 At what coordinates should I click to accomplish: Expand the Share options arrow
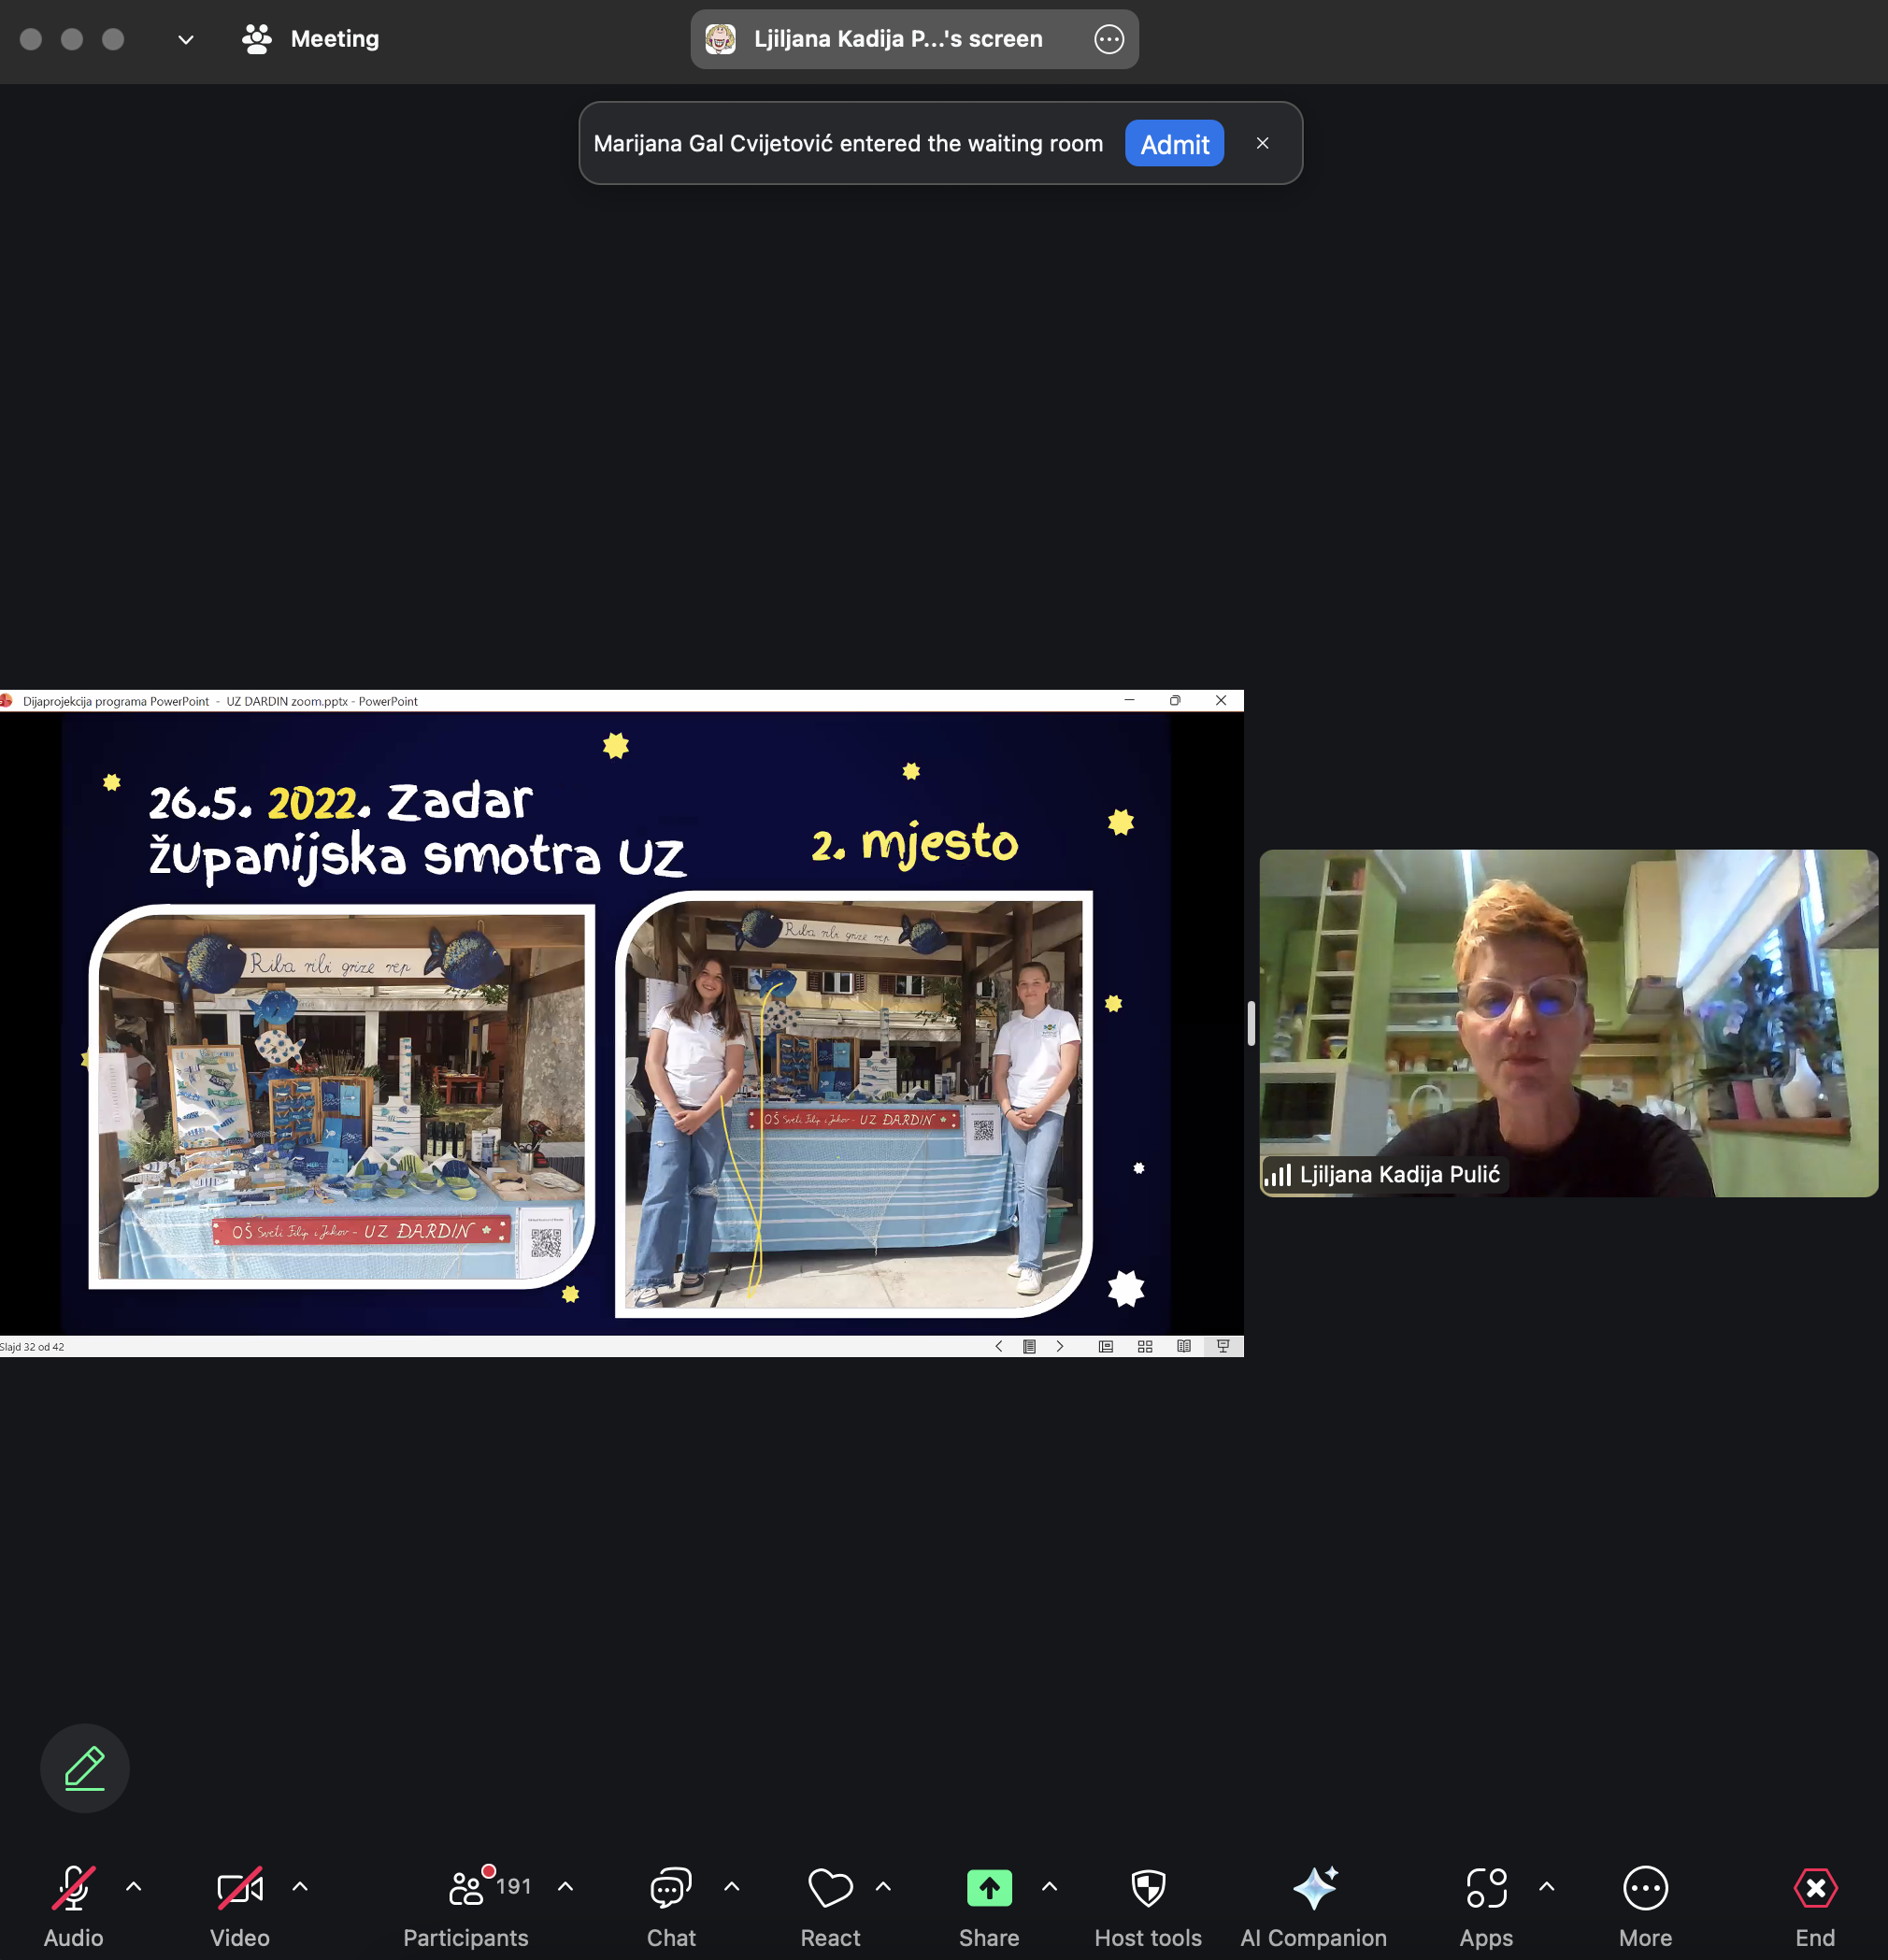click(1049, 1886)
